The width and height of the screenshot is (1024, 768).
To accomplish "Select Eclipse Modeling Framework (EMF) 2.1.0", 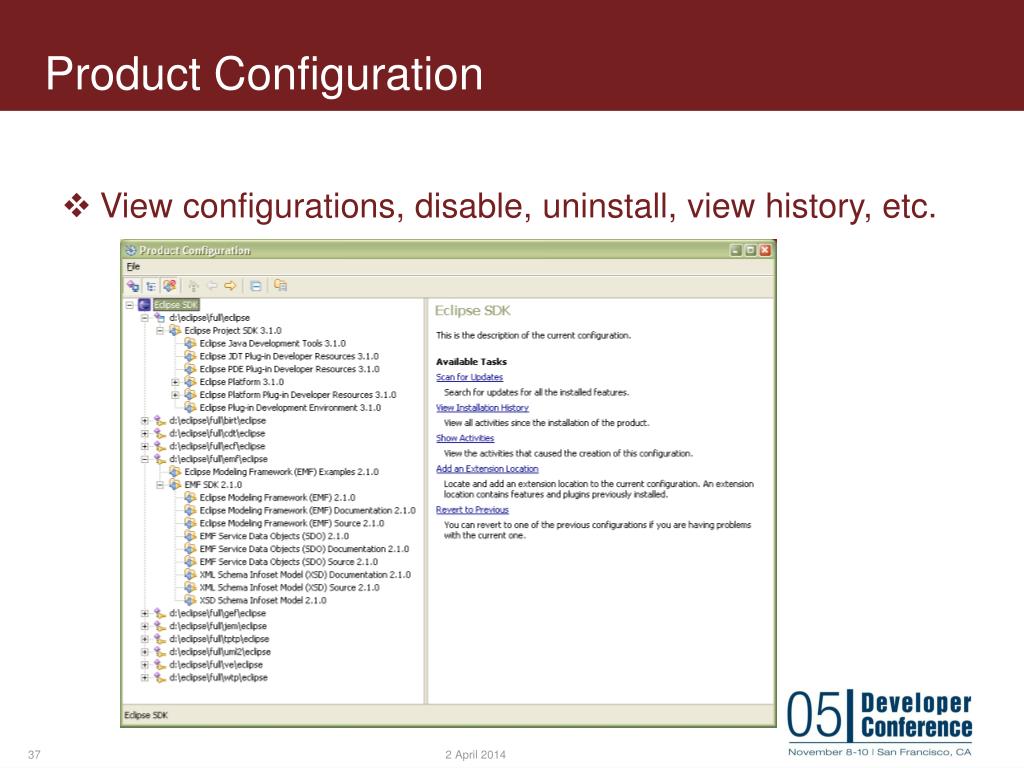I will click(278, 498).
